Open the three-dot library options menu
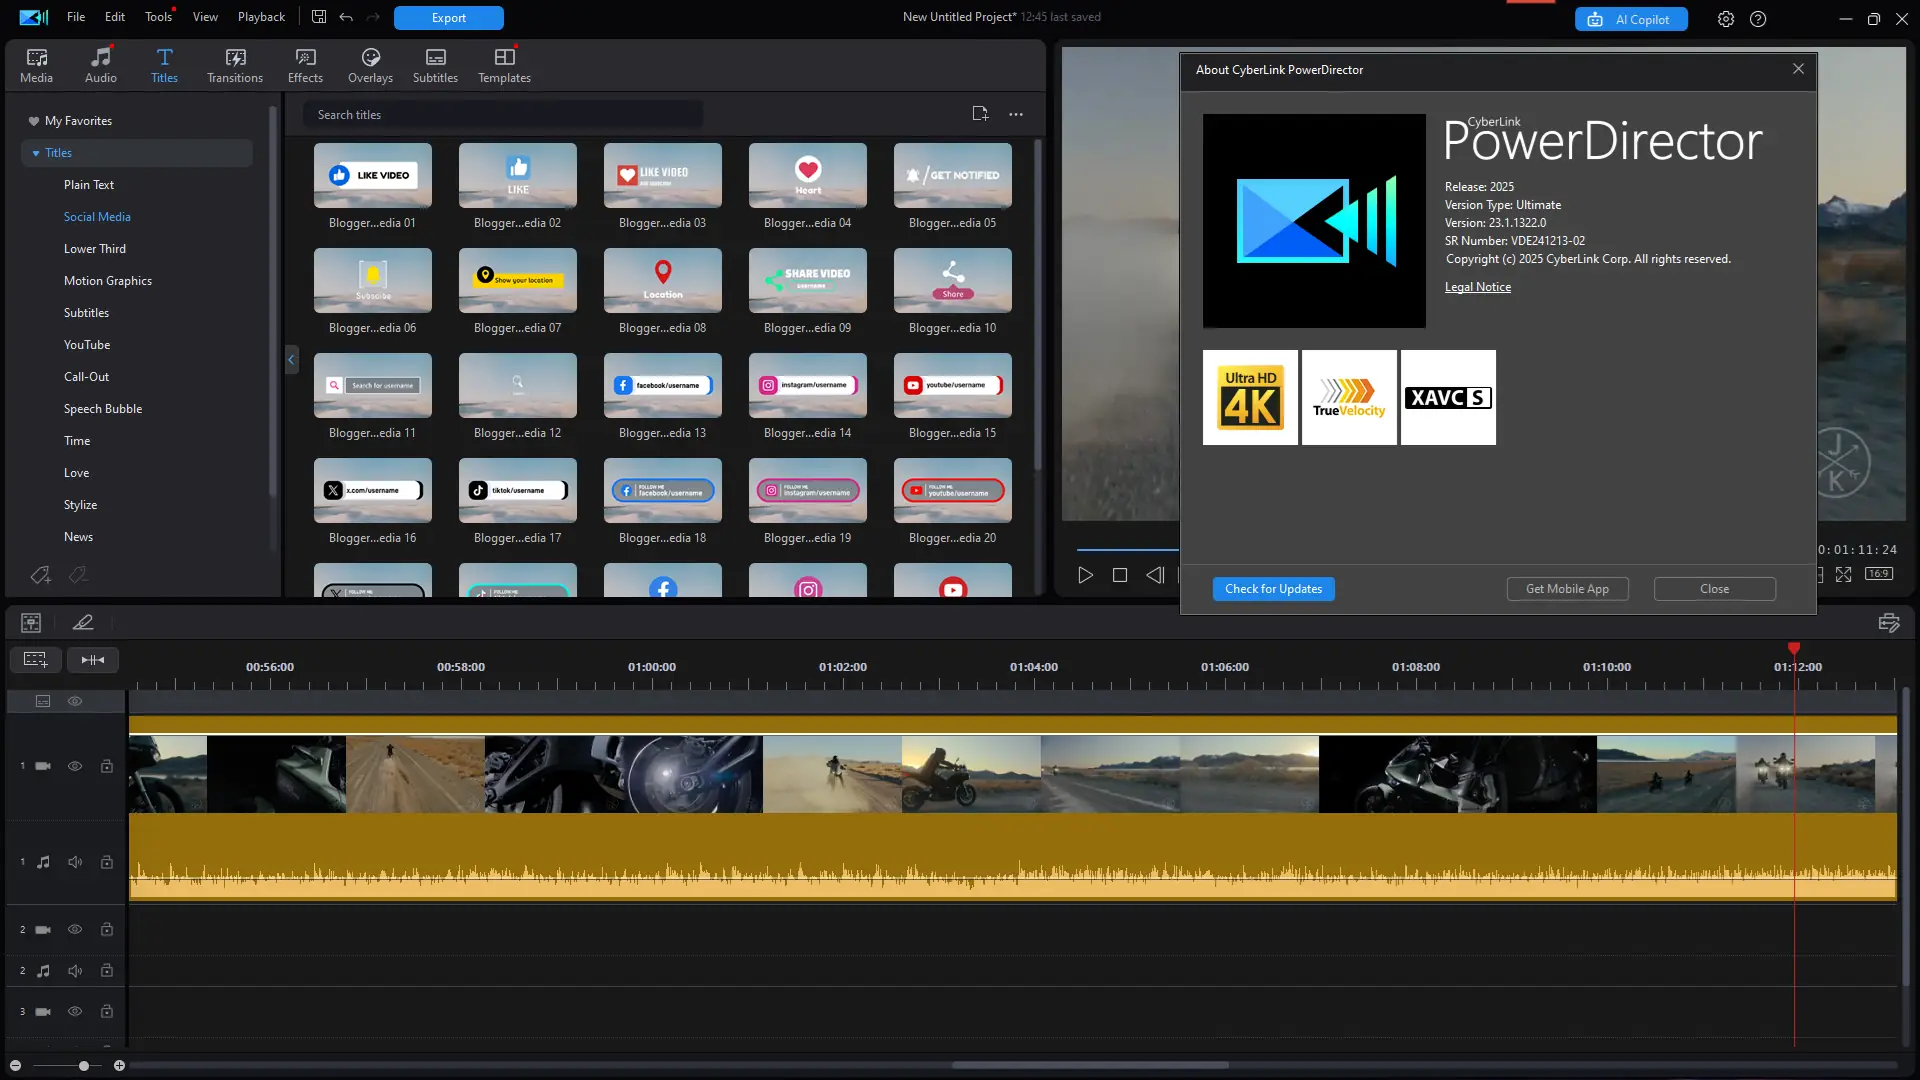Image resolution: width=1920 pixels, height=1080 pixels. (x=1016, y=114)
